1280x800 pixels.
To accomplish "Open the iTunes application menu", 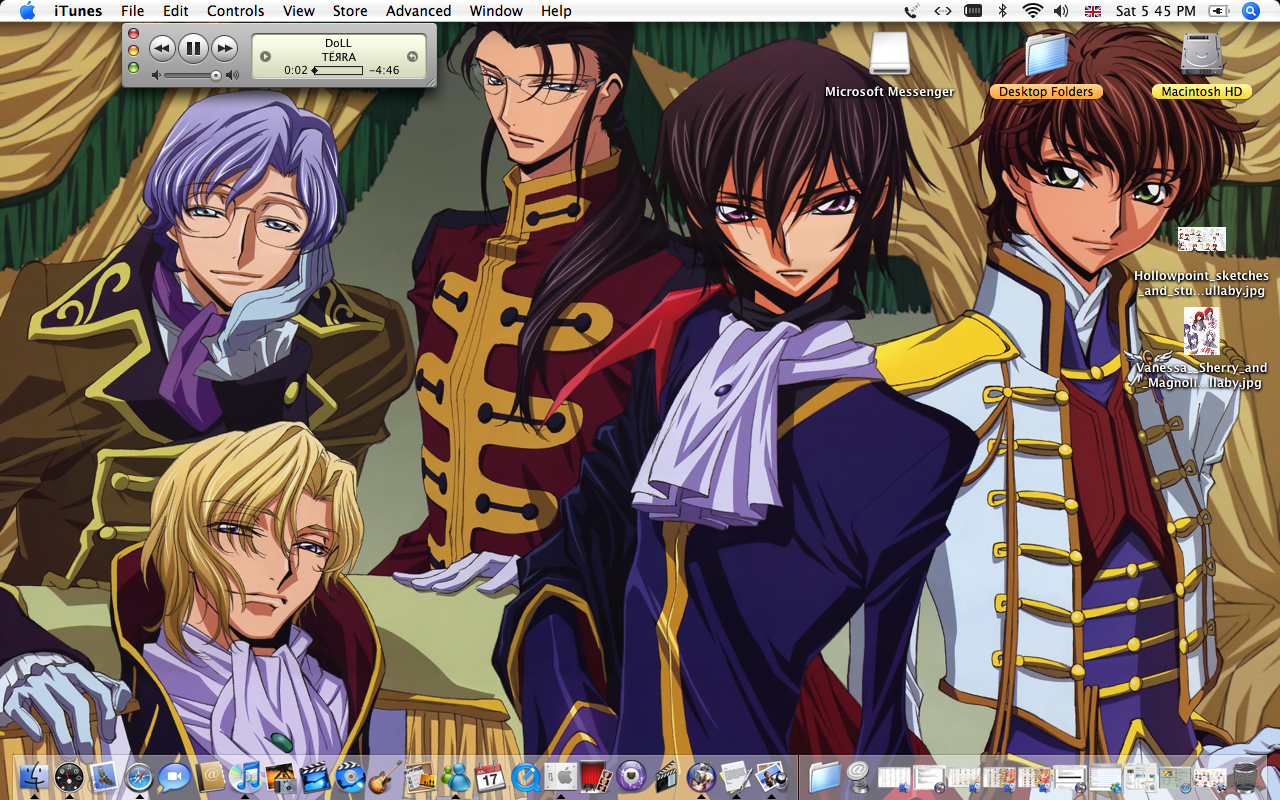I will pyautogui.click(x=78, y=11).
